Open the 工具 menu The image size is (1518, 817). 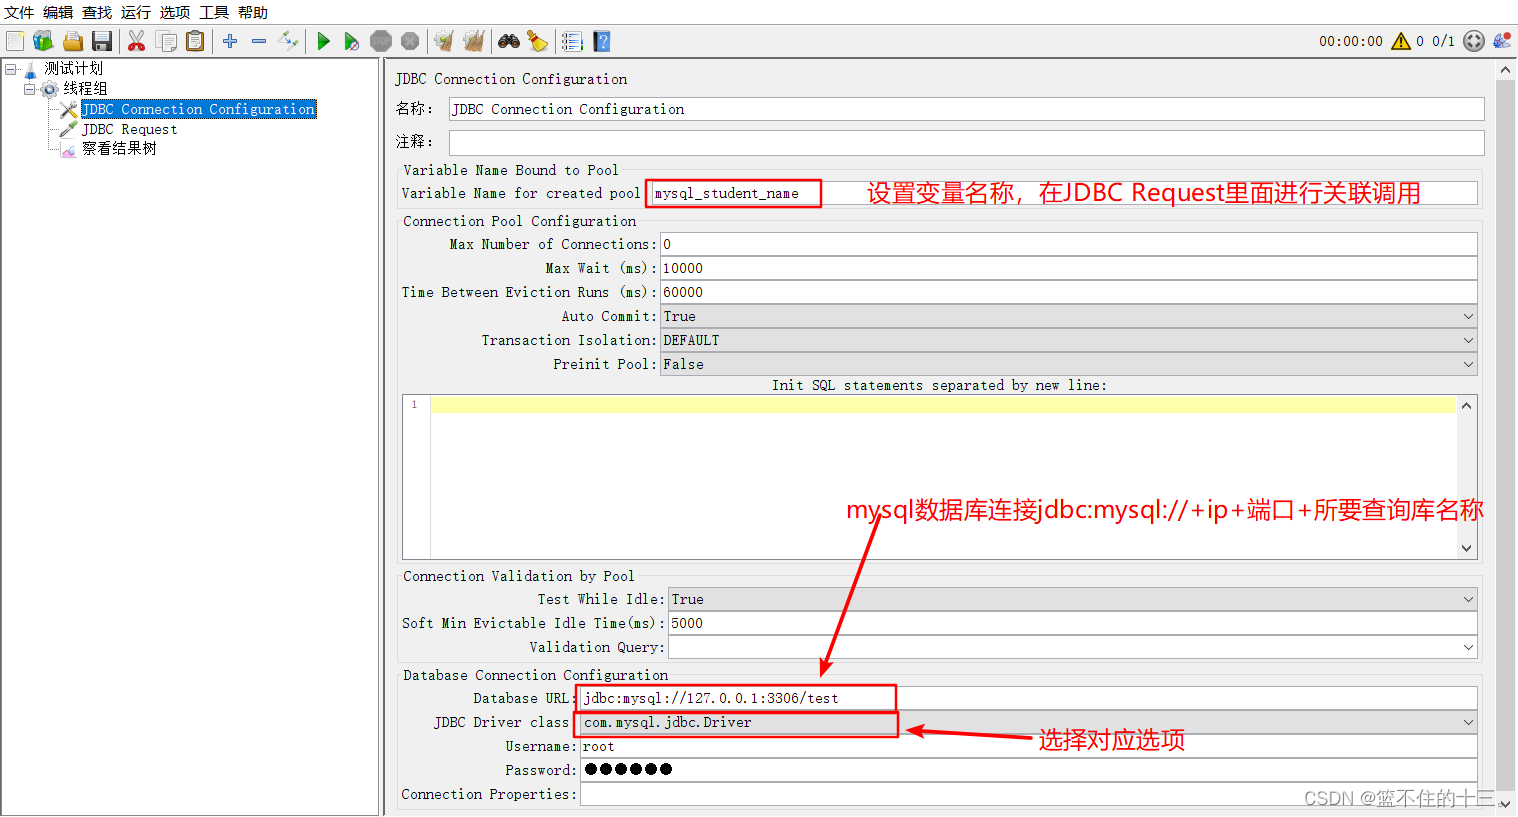coord(214,12)
